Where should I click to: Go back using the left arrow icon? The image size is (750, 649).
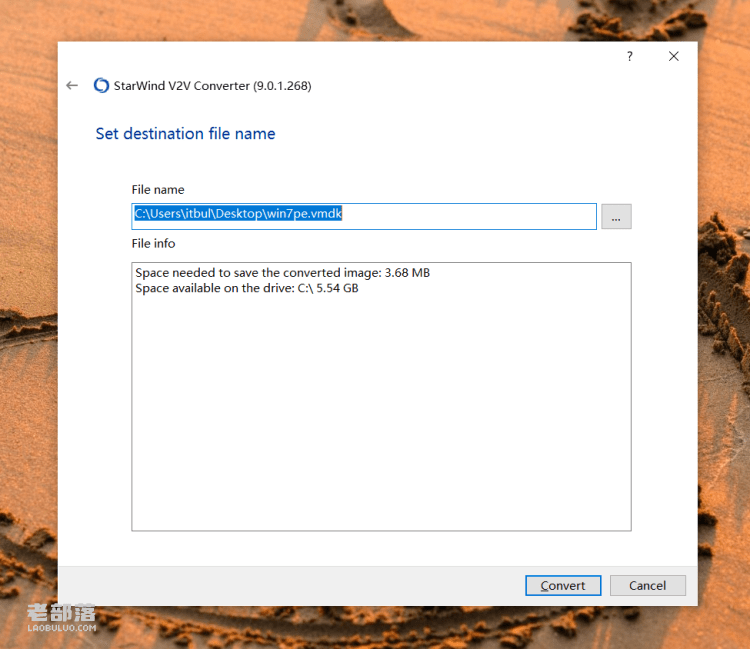(x=72, y=86)
